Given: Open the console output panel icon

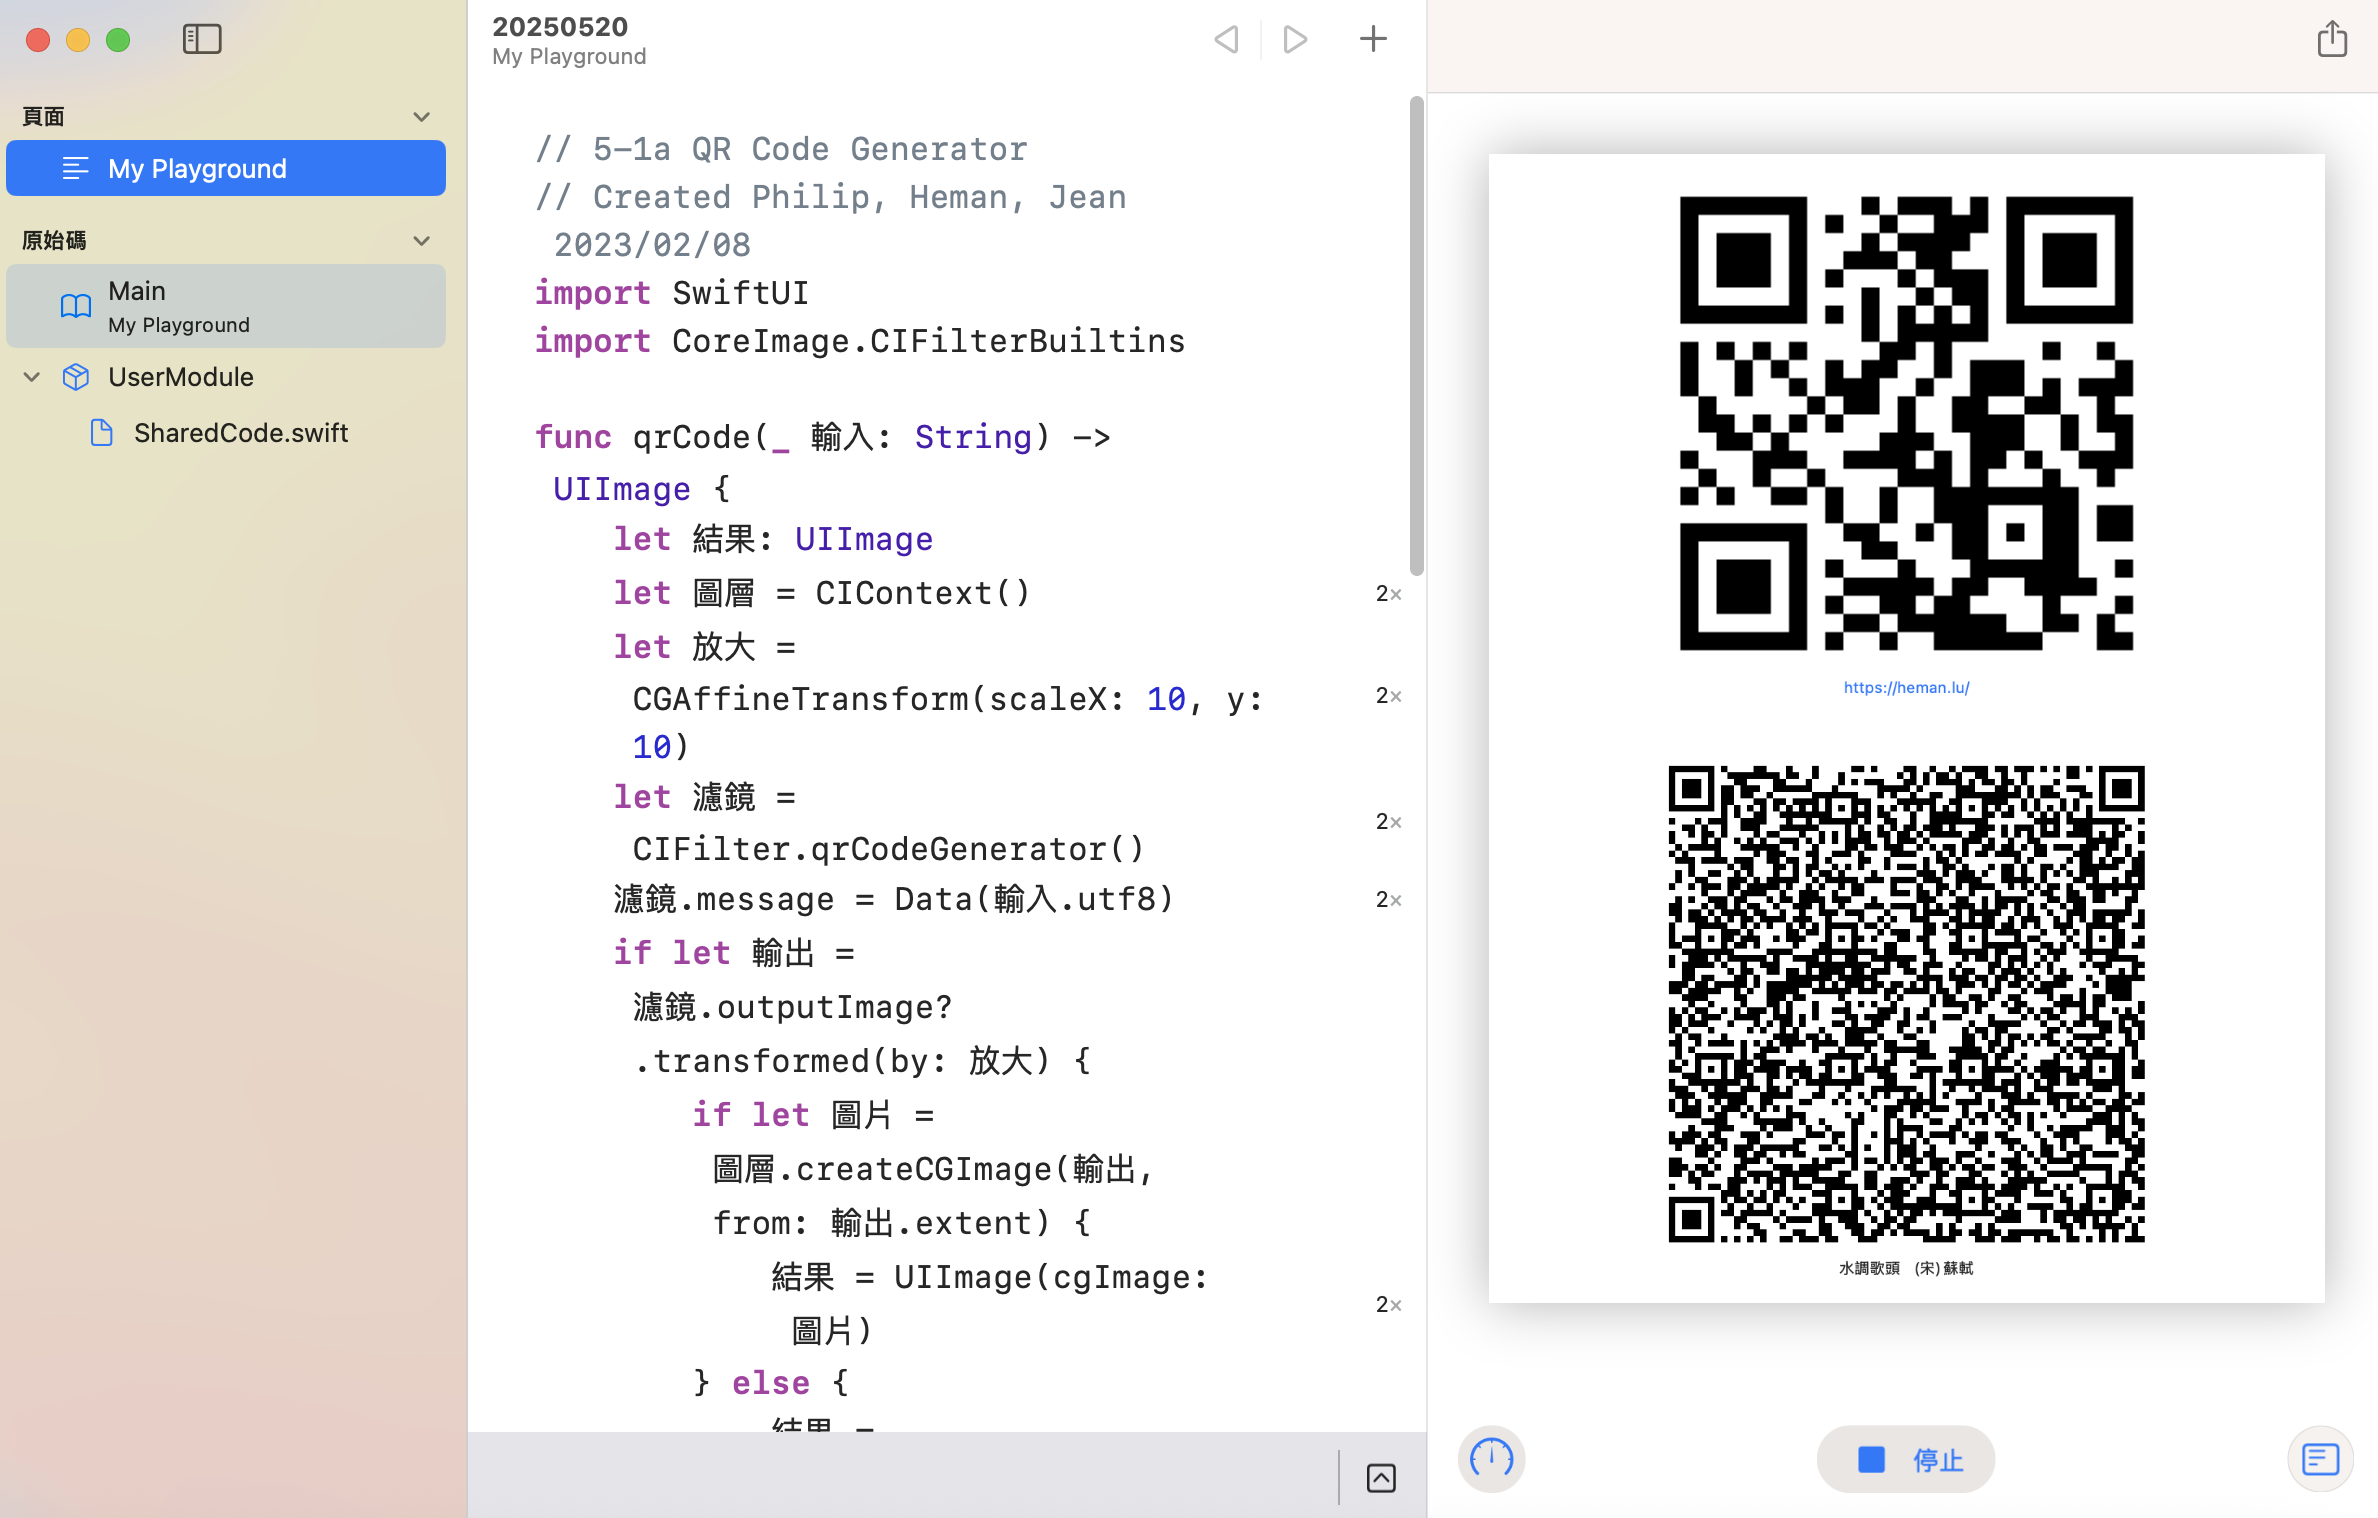Looking at the screenshot, I should (x=2319, y=1458).
